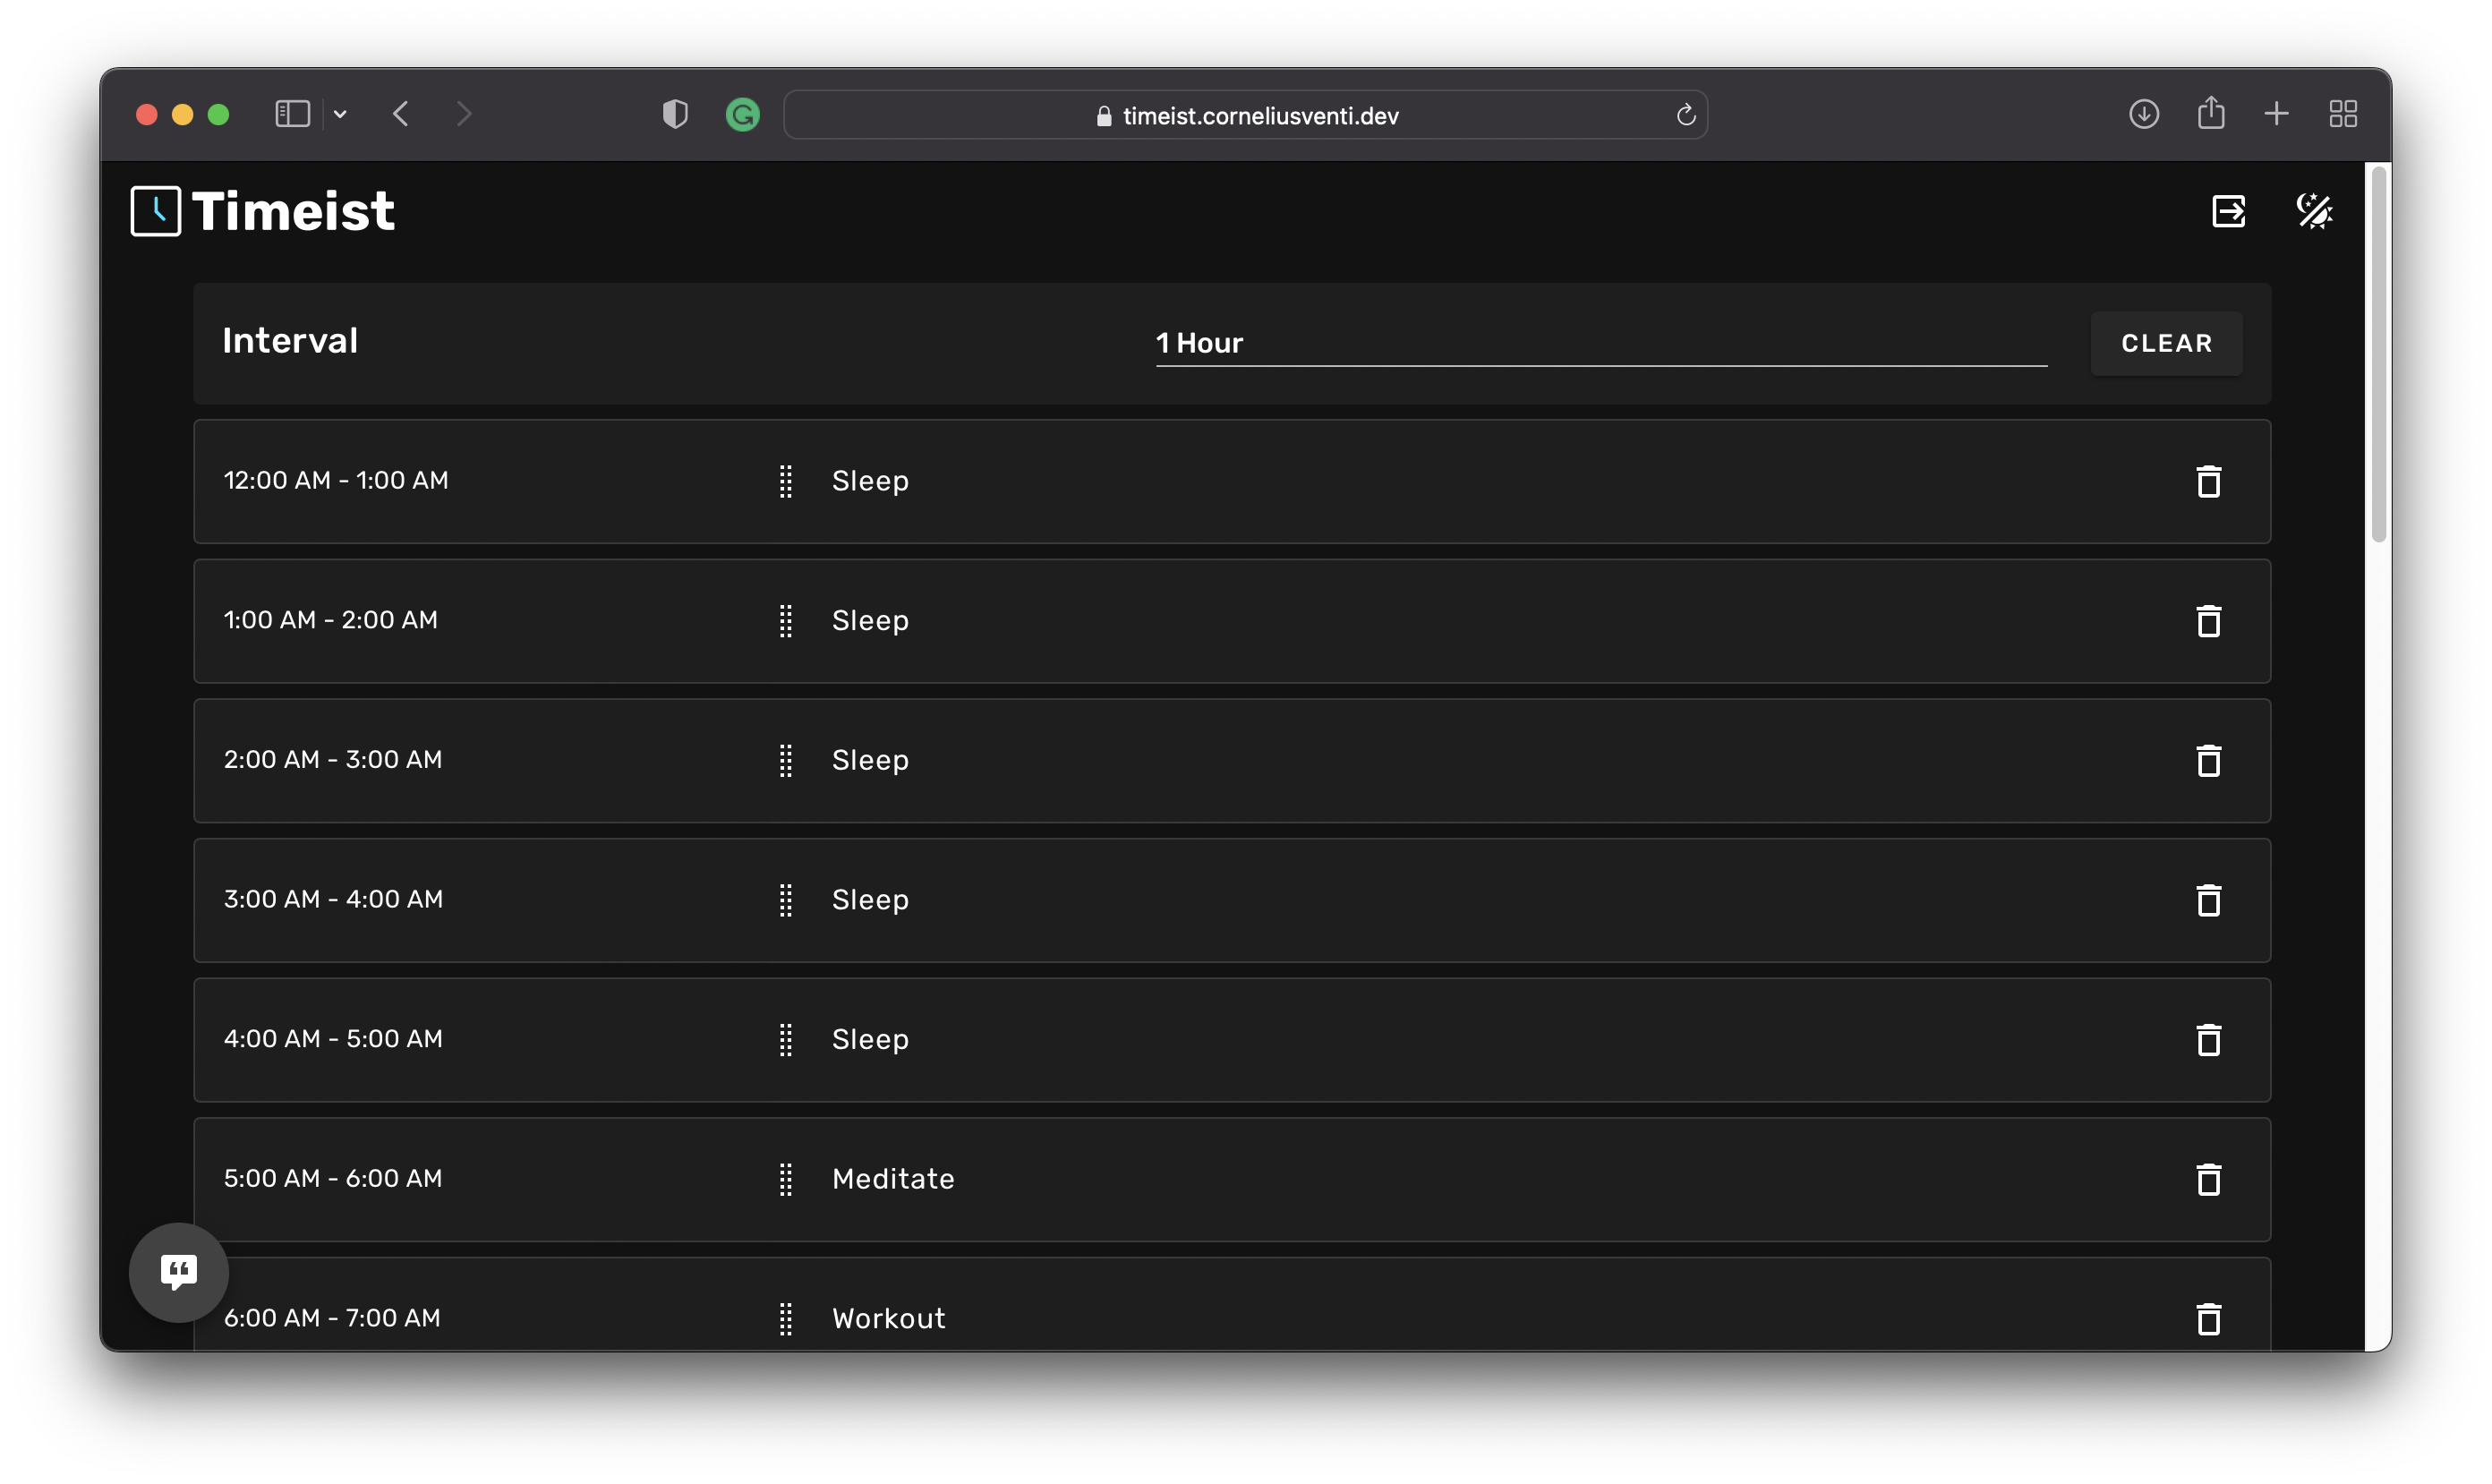Remove the 6:00 AM Workout entry
2492x1484 pixels.
(x=2208, y=1318)
